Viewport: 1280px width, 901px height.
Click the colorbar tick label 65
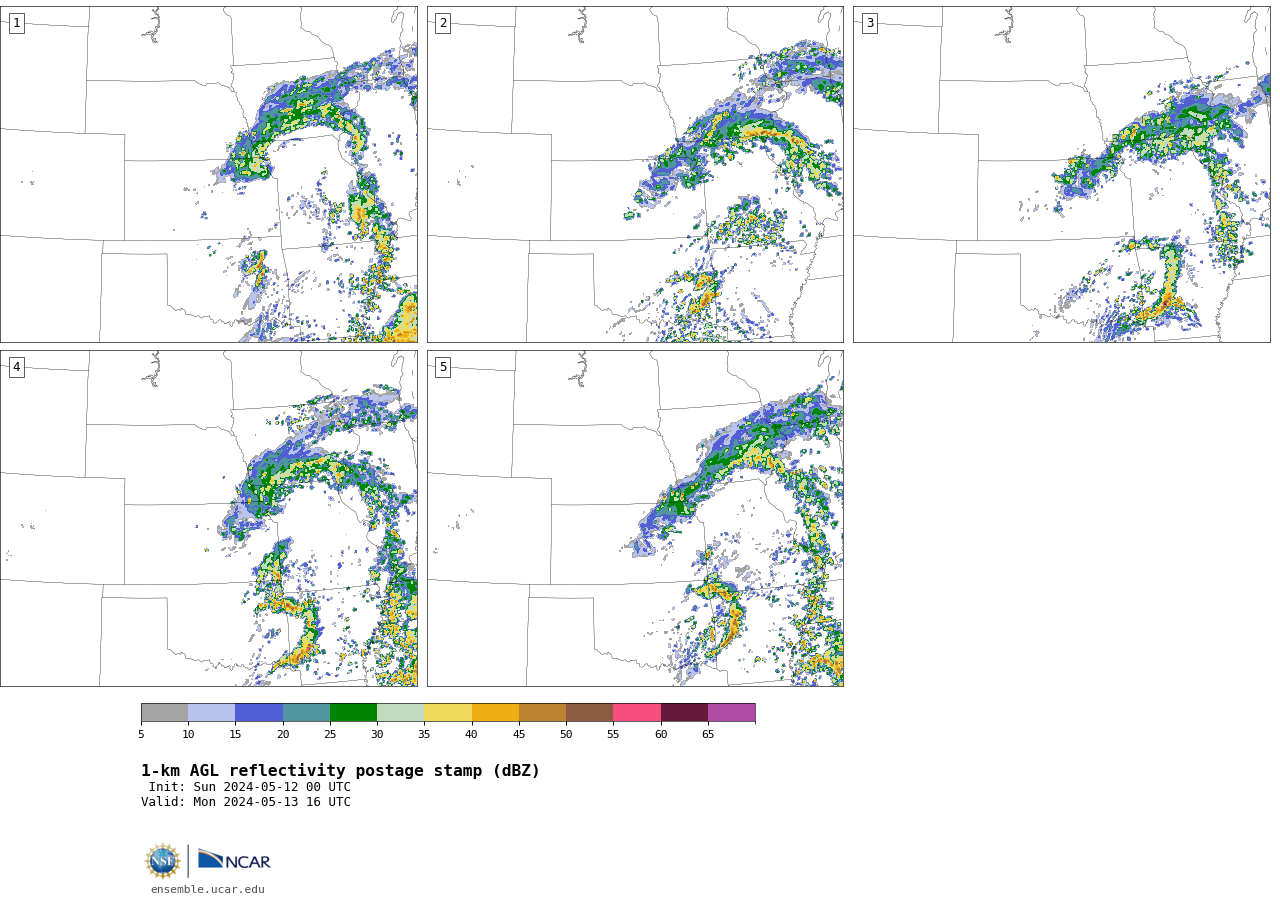tap(708, 734)
